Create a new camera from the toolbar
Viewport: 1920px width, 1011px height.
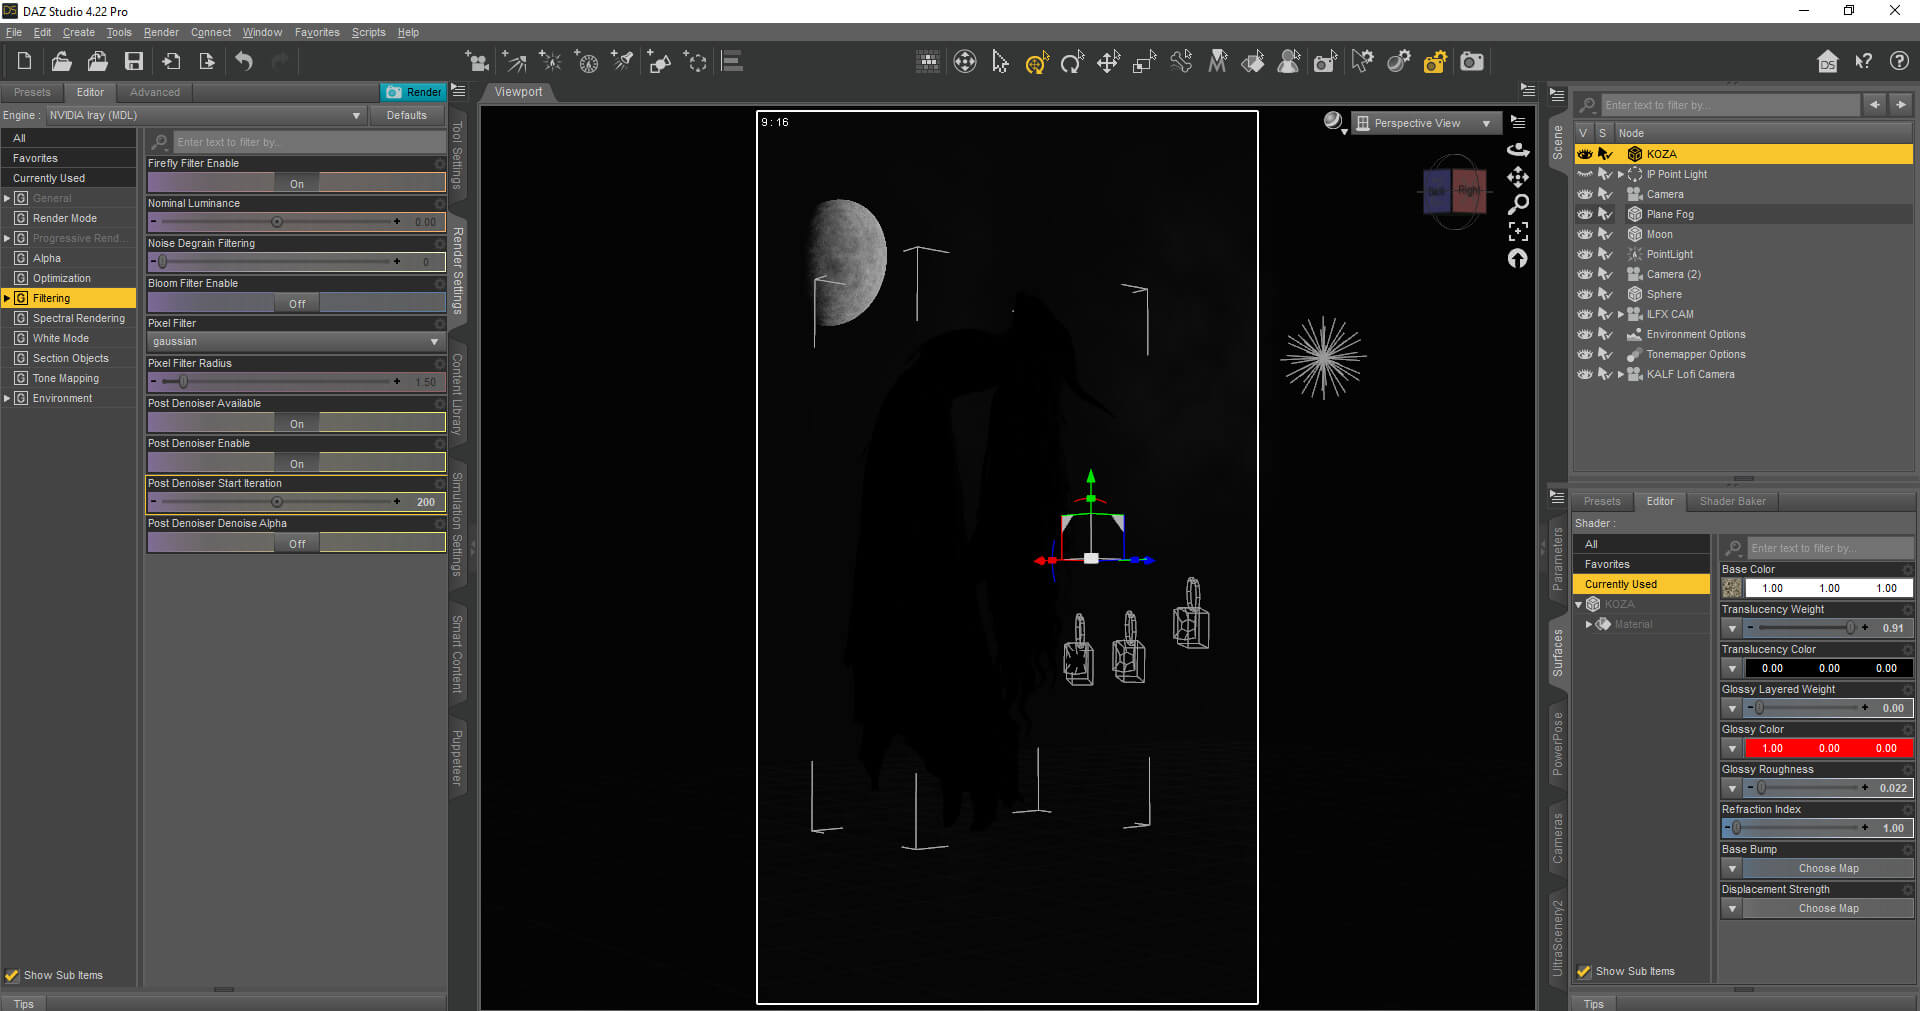pyautogui.click(x=478, y=62)
